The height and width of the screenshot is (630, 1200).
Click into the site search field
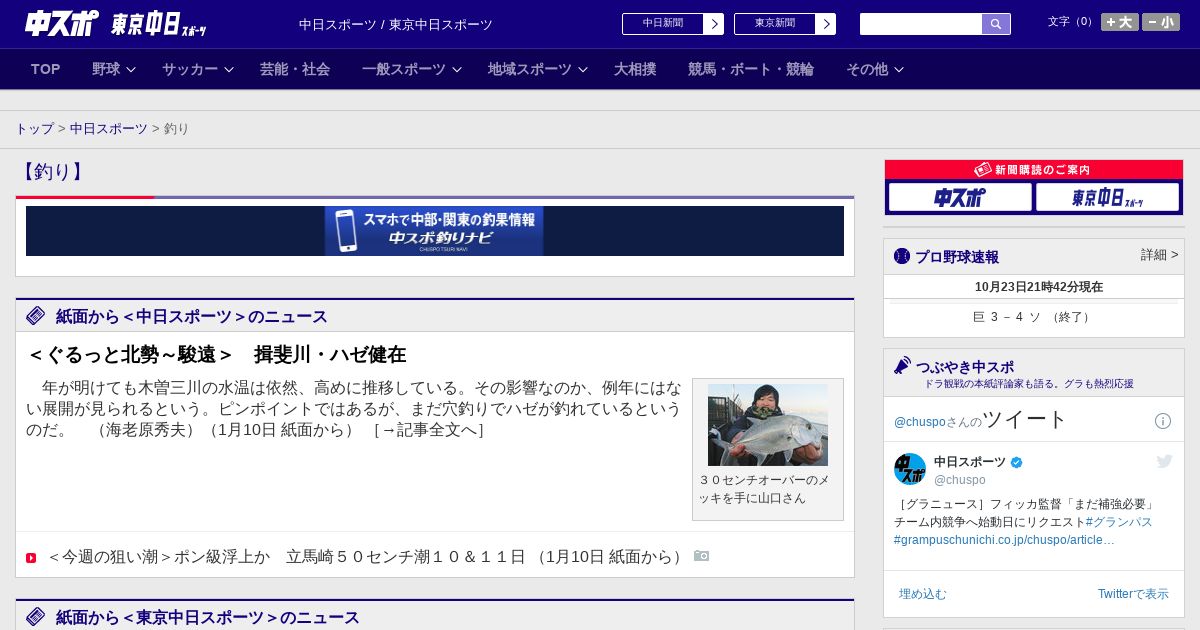tap(921, 24)
